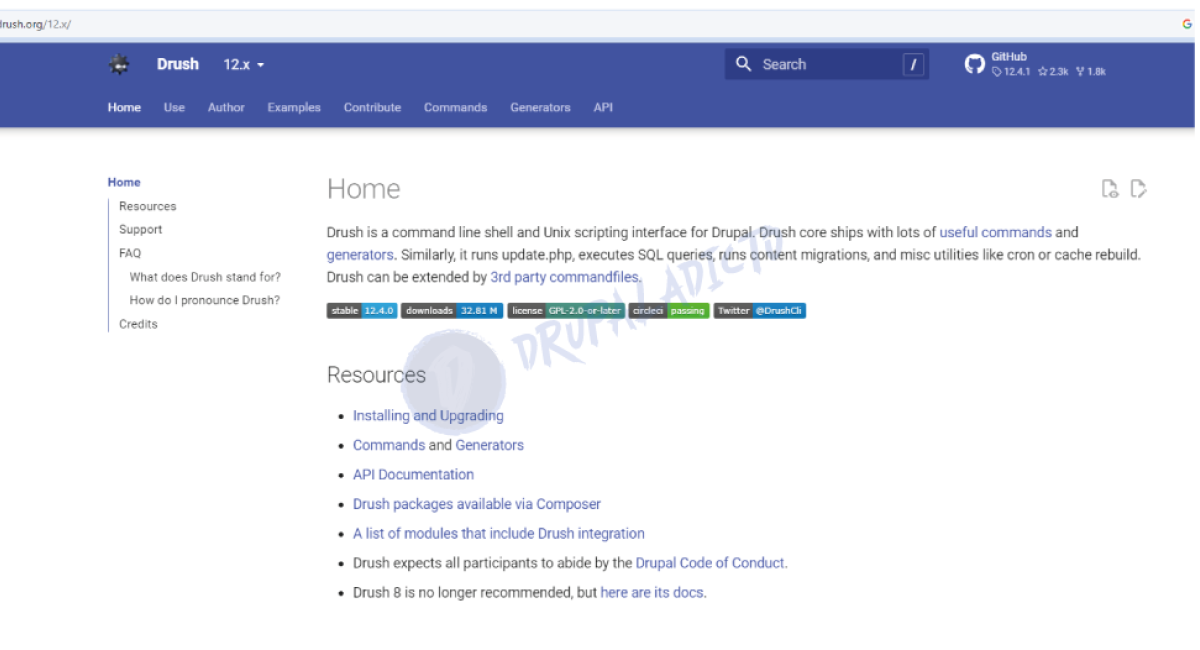Jump to Support in the sidebar
1200x650 pixels.
(140, 229)
